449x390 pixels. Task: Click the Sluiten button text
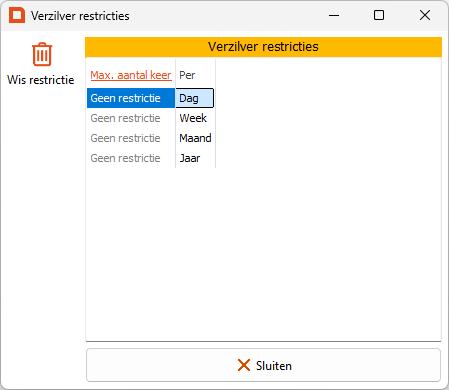274,366
